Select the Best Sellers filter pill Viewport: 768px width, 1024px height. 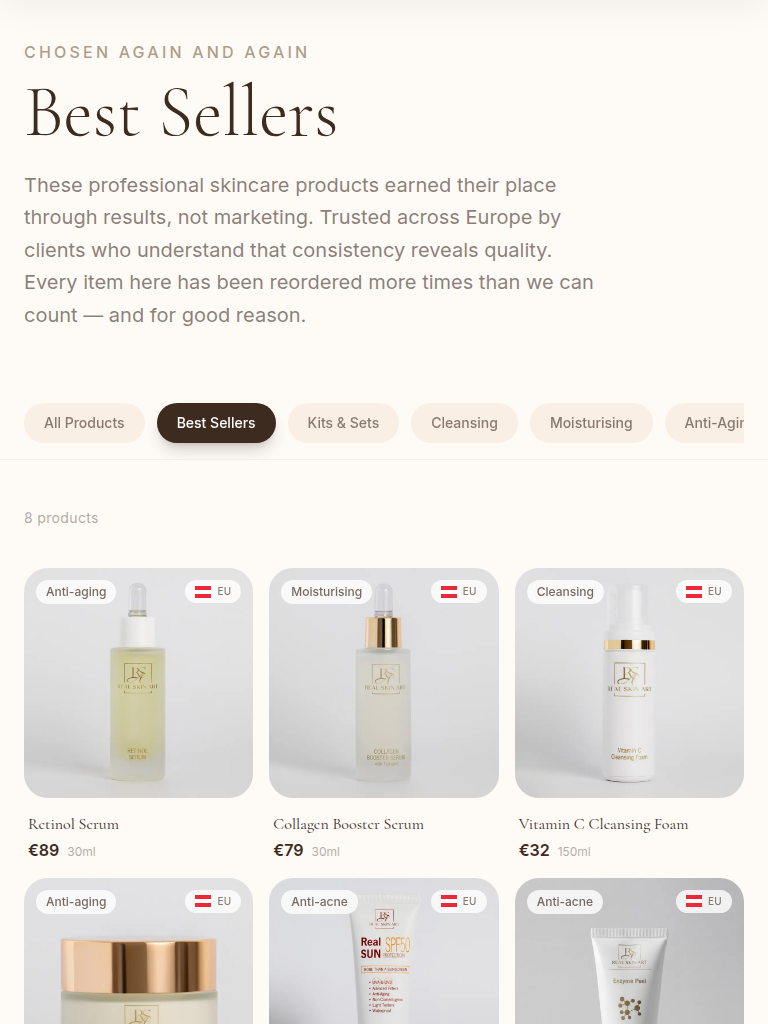(216, 423)
